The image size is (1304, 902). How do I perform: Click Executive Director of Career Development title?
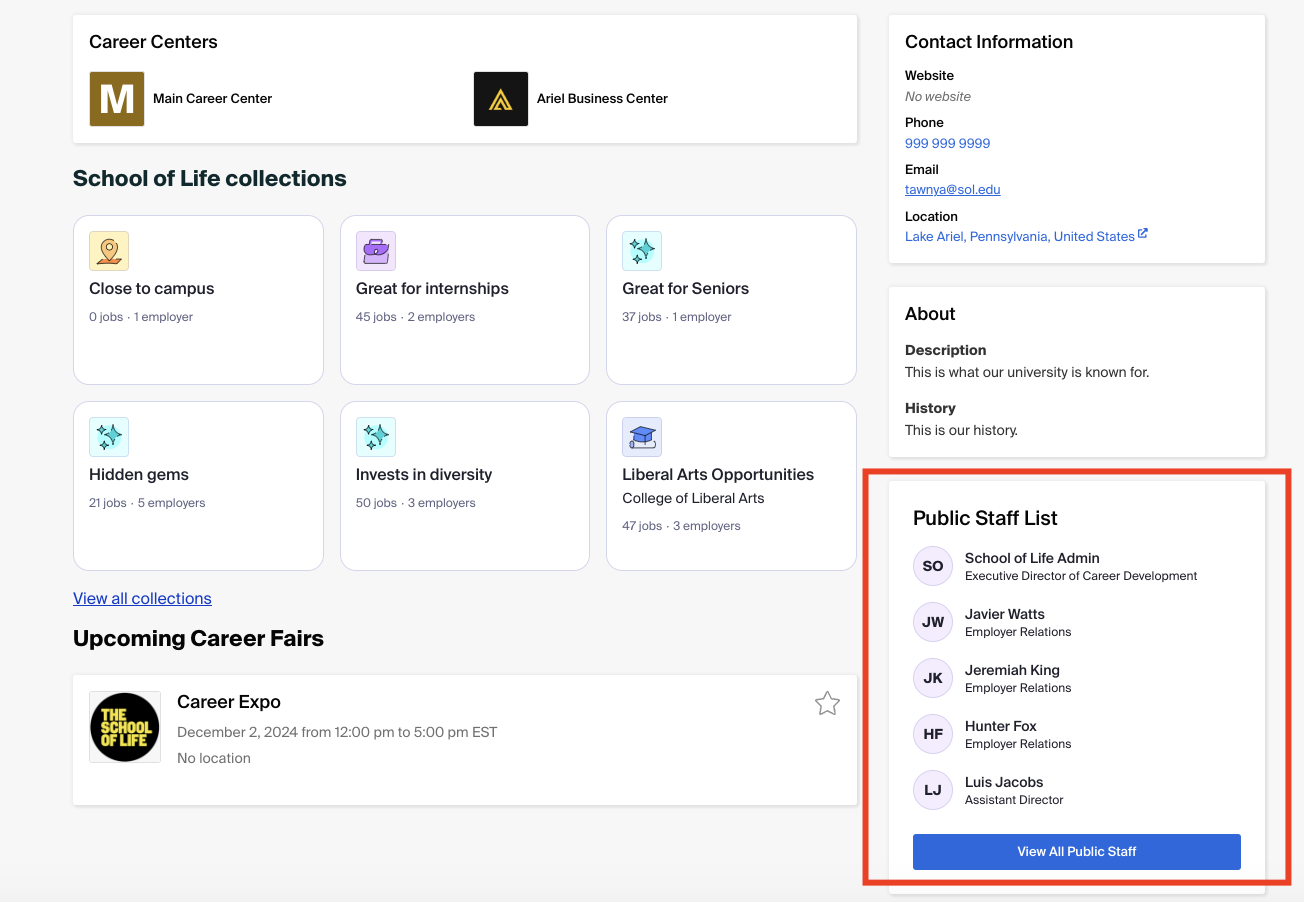1081,576
